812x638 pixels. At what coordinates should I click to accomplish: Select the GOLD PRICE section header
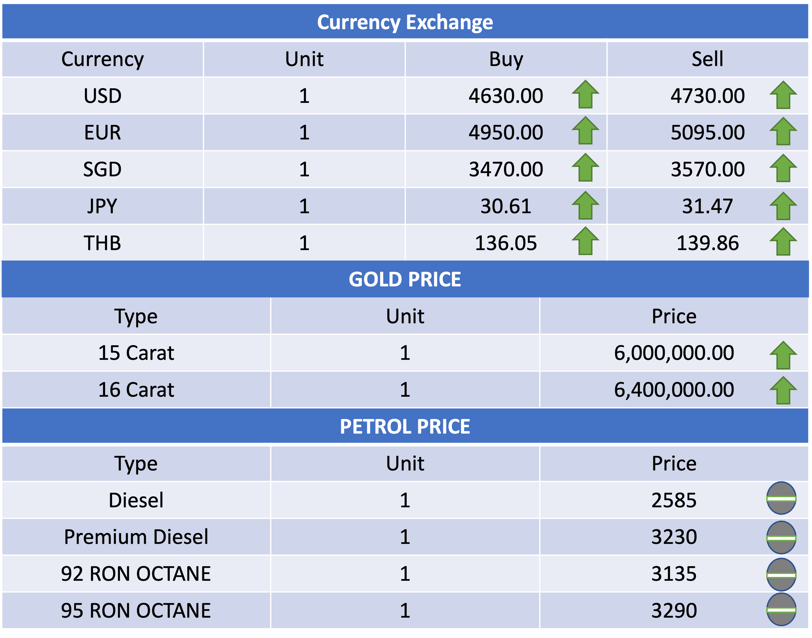(405, 279)
